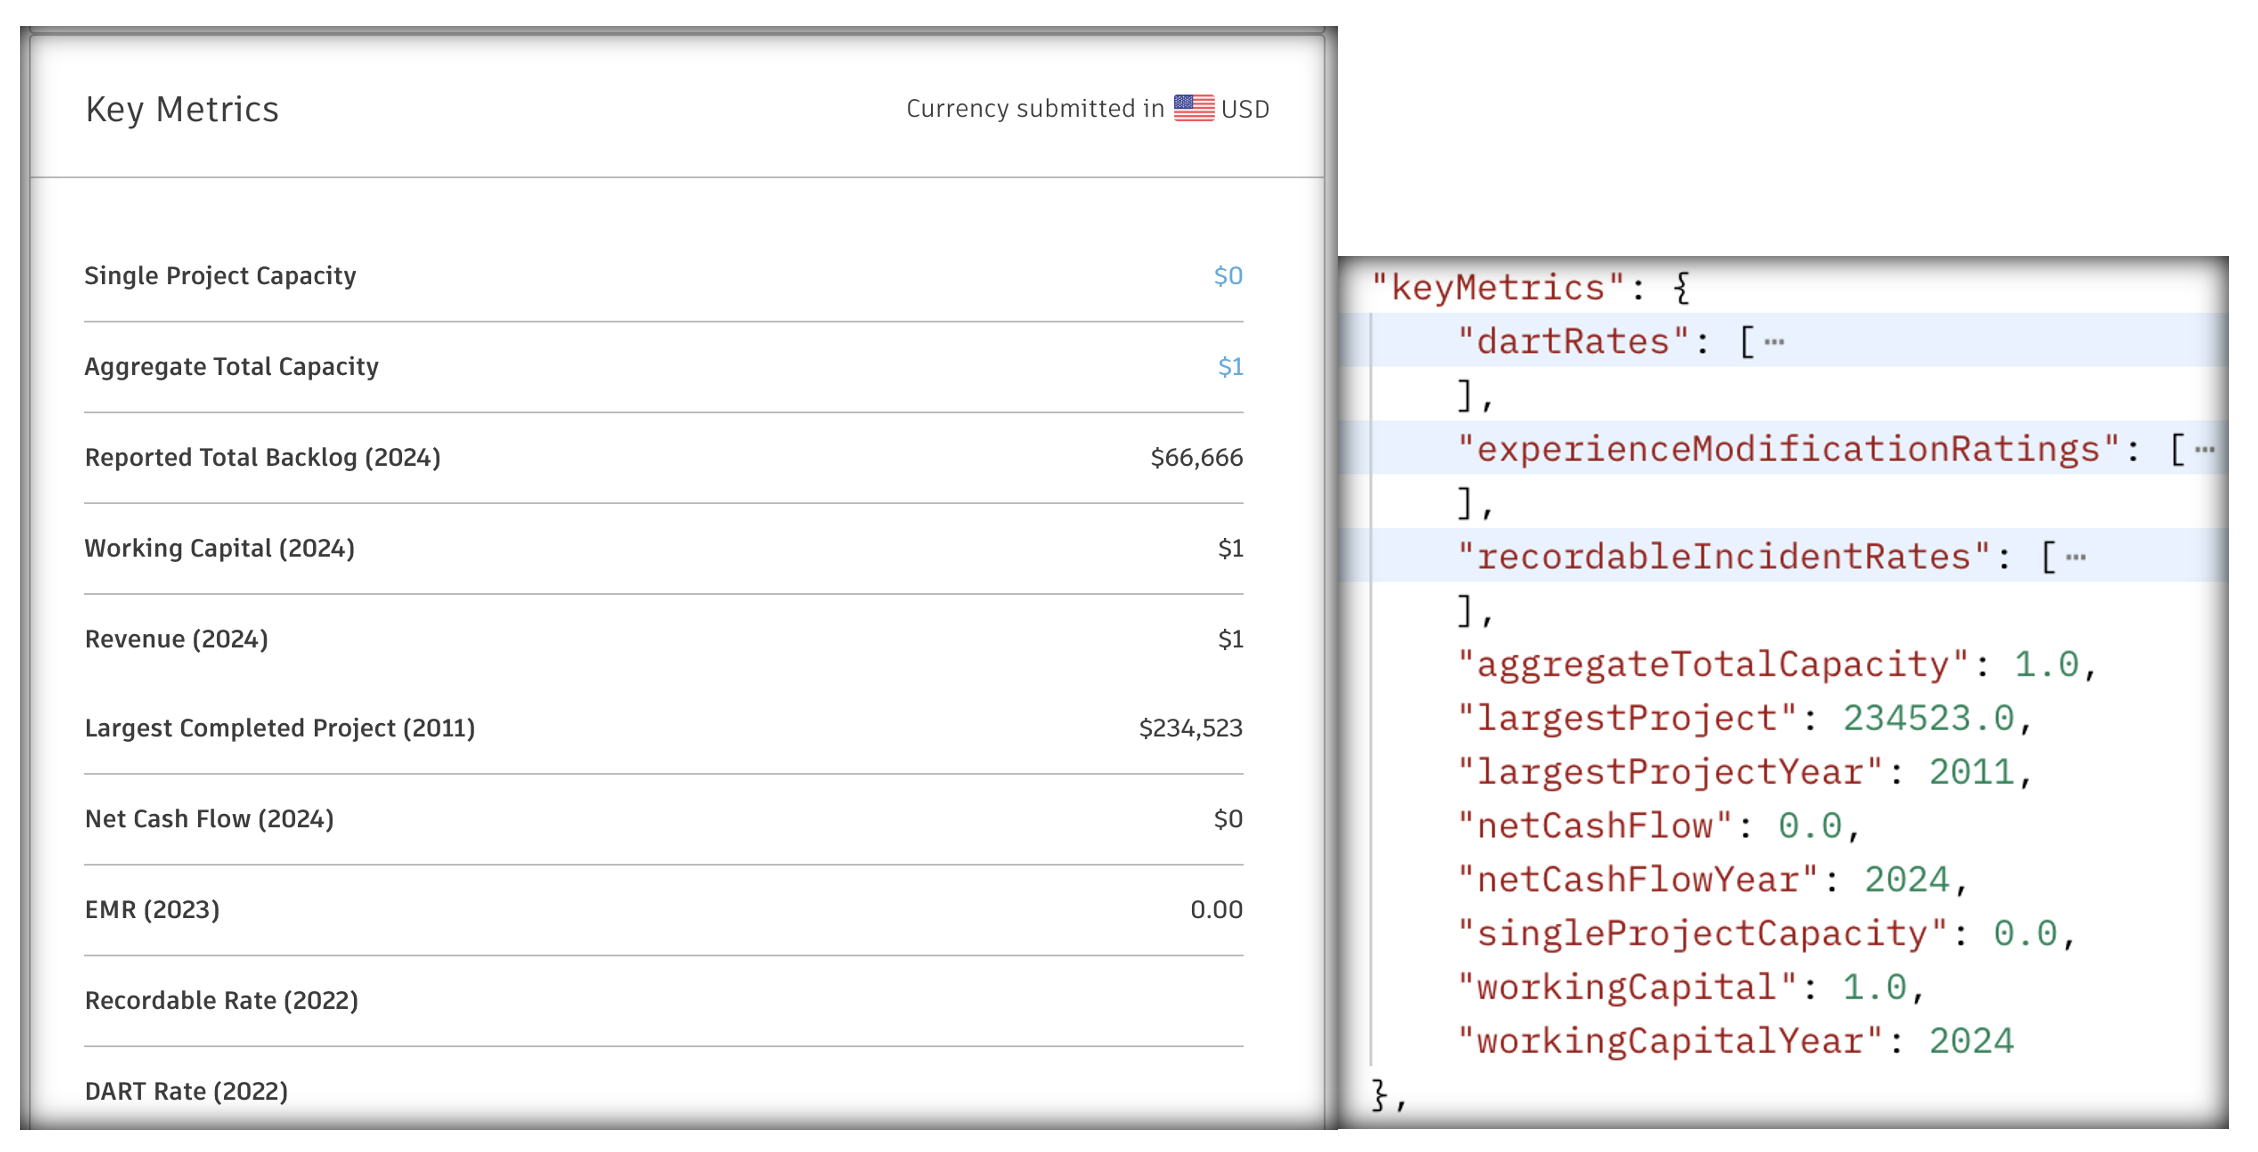This screenshot has width=2258, height=1152.
Task: Click the "workingCapital" JSON key
Action: tap(1626, 989)
